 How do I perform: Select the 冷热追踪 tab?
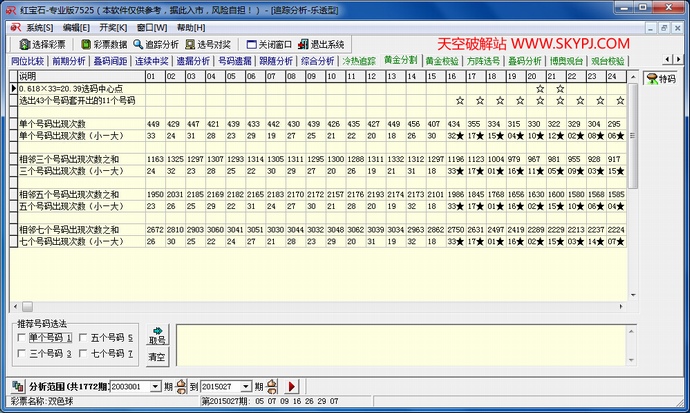[359, 61]
